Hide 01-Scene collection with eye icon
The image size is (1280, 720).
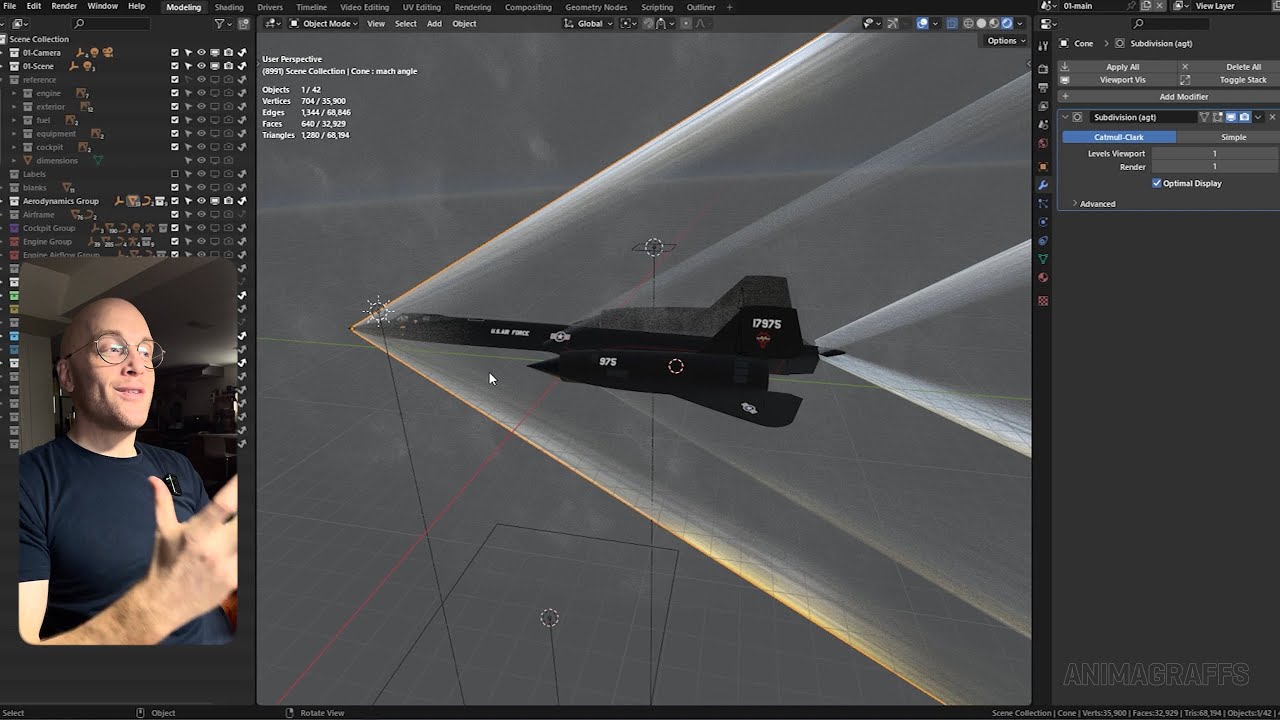pos(201,66)
